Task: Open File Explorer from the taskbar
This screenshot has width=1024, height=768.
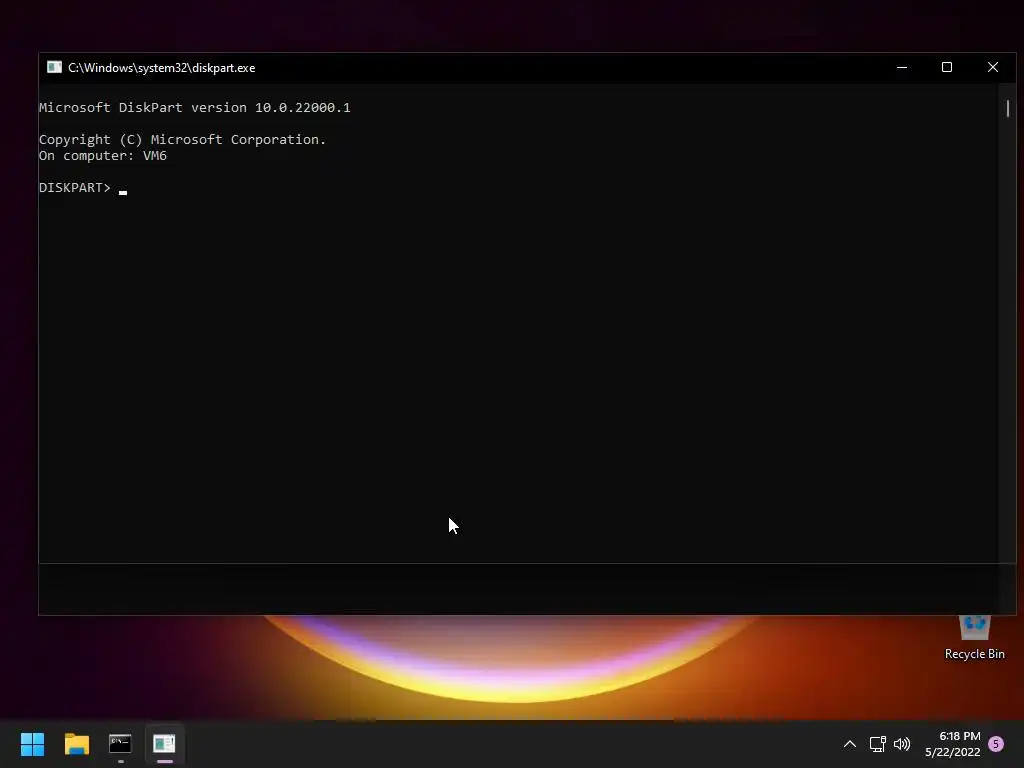Action: (x=76, y=743)
